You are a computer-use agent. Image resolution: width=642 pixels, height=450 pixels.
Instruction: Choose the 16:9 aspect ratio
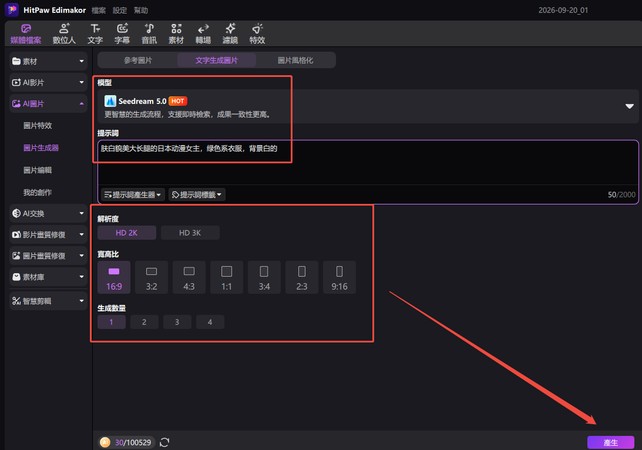(x=114, y=277)
